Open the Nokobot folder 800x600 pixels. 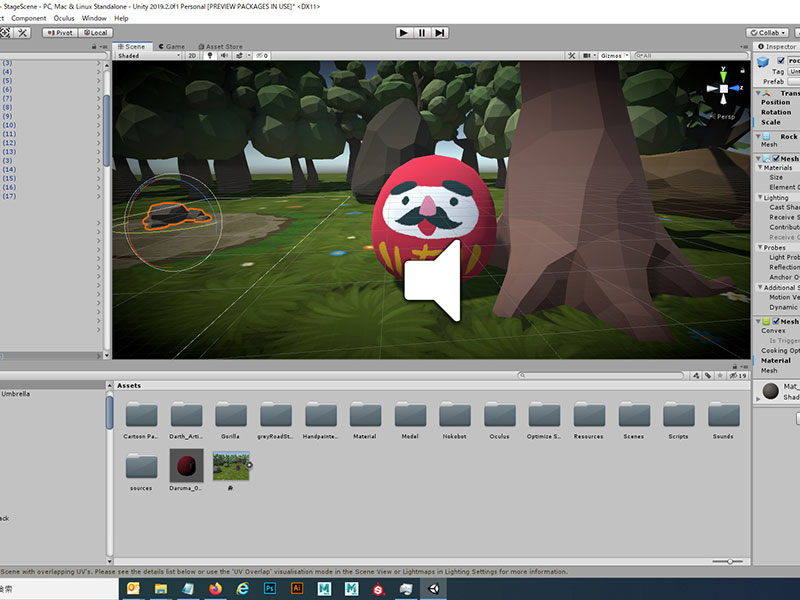coord(455,420)
